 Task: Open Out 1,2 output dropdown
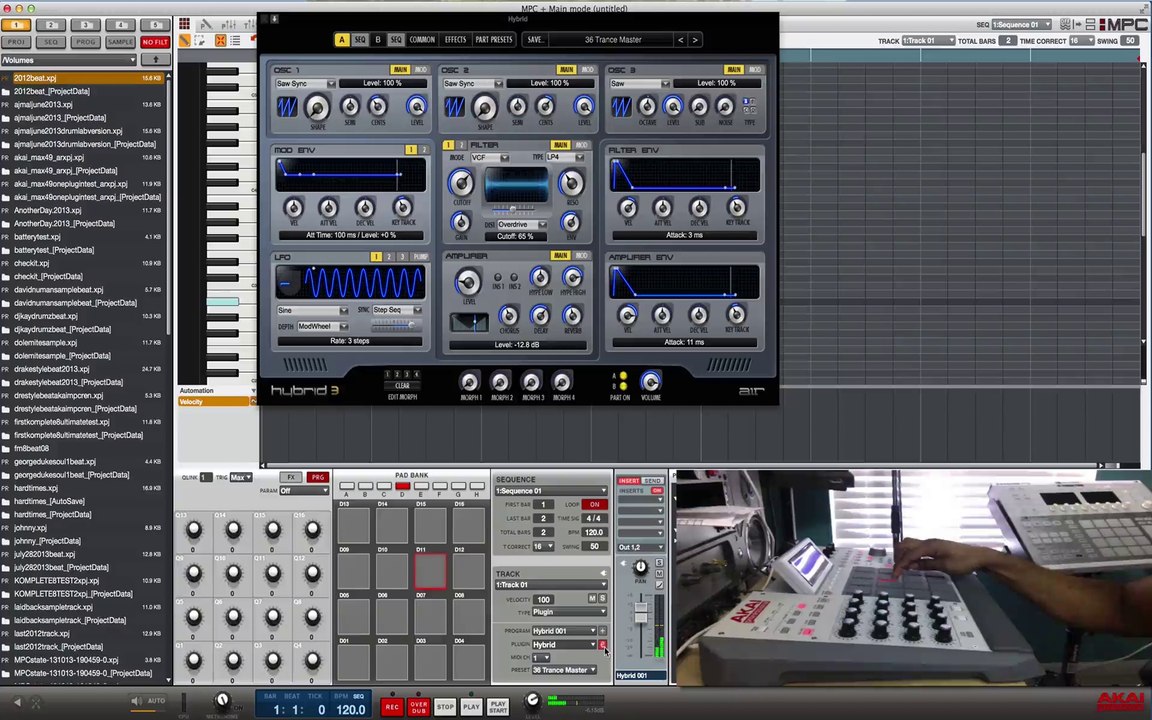click(641, 547)
